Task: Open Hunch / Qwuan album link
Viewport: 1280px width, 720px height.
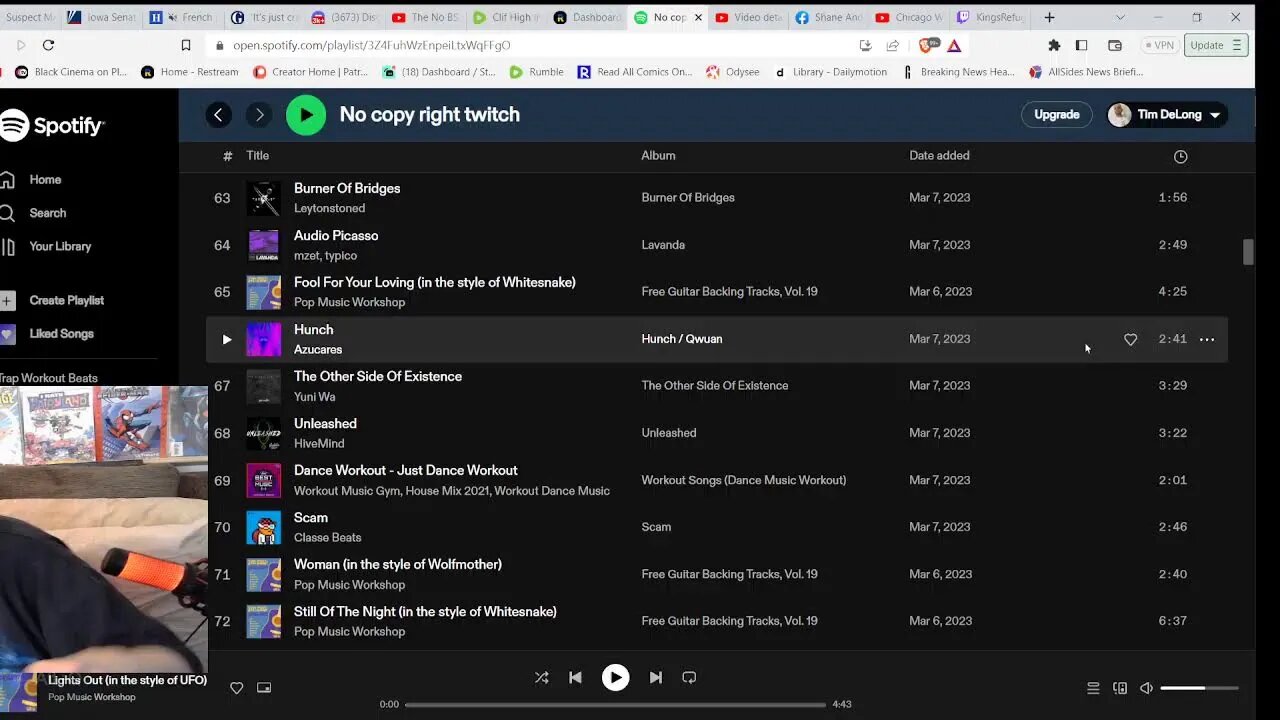Action: [682, 339]
